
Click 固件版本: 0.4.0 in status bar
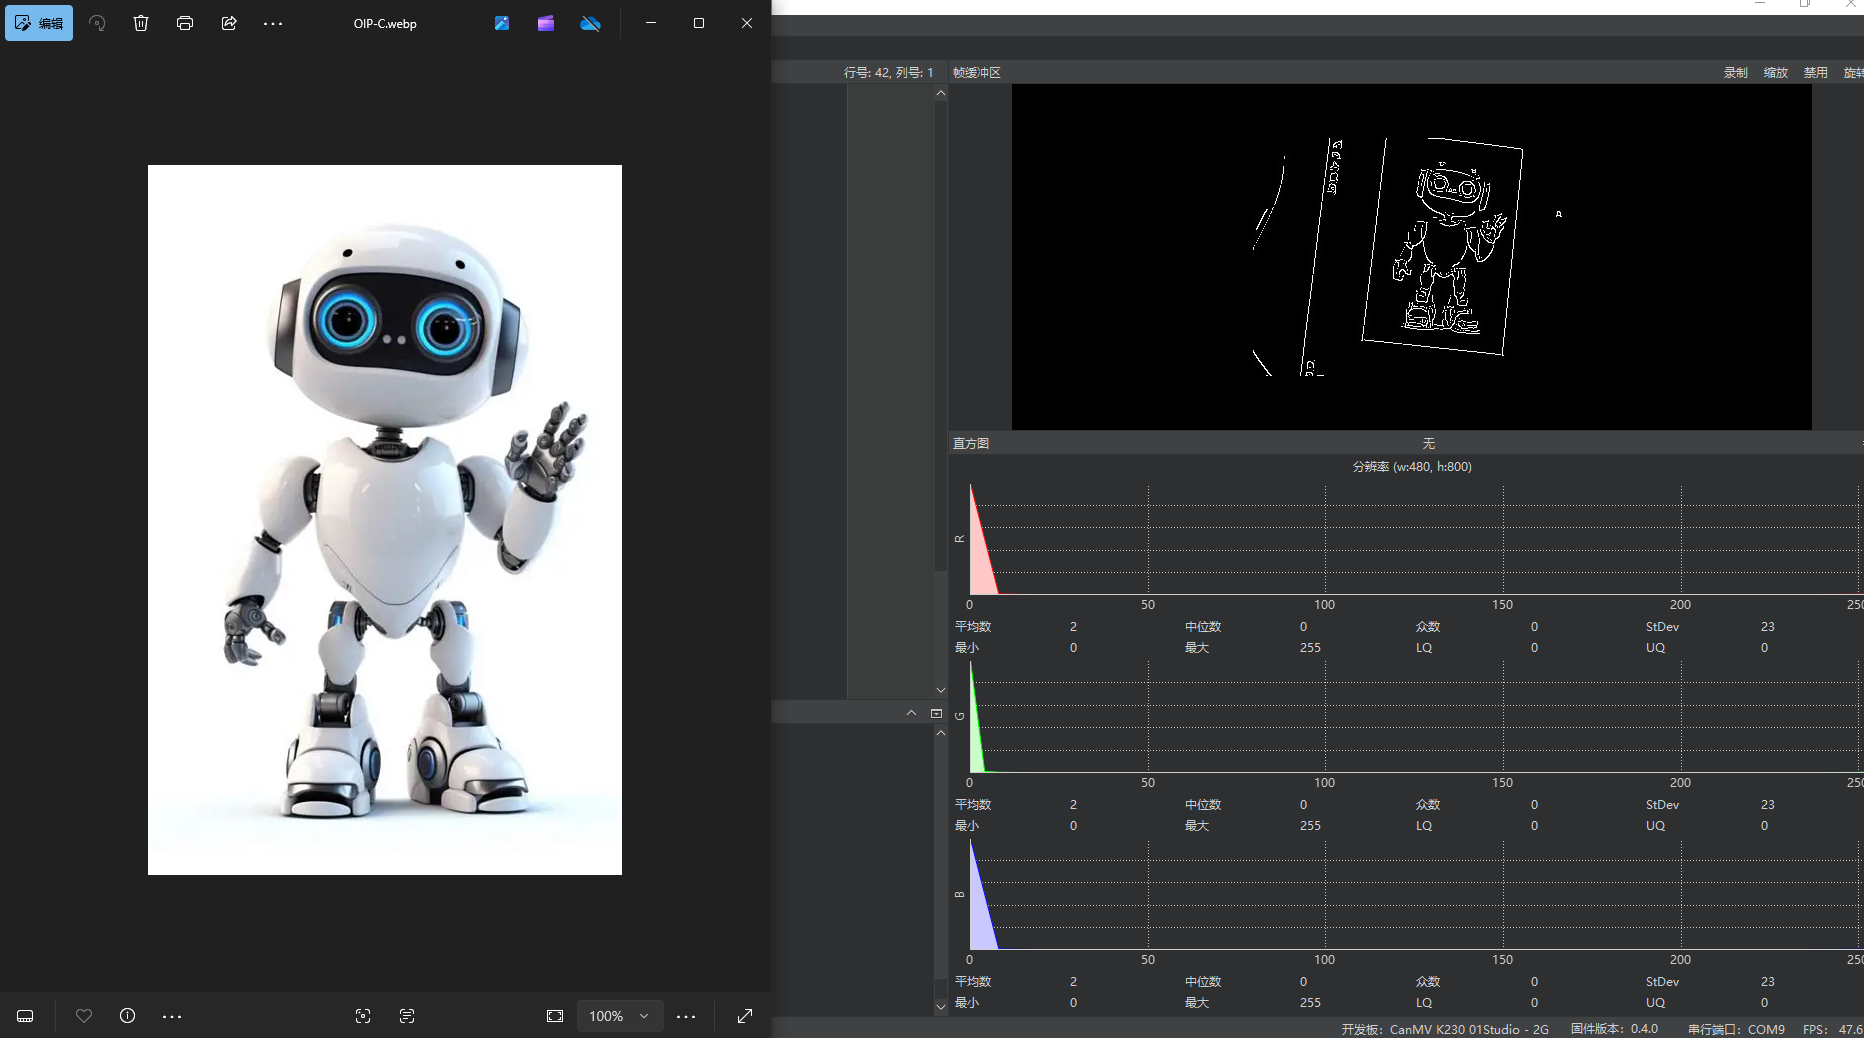coord(1614,1029)
